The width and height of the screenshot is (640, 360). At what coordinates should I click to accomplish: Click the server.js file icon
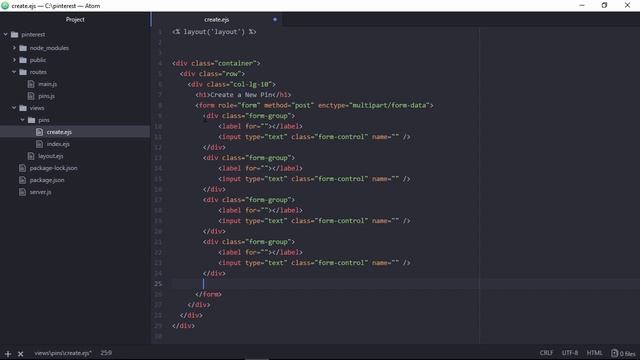[x=22, y=192]
